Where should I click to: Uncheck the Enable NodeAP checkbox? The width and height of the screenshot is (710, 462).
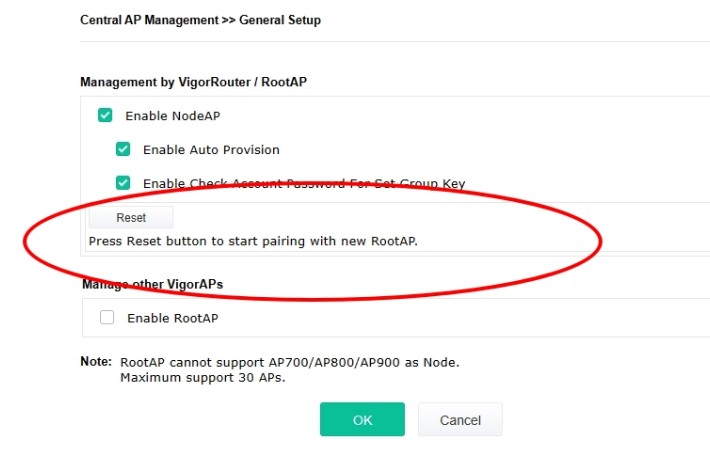105,116
